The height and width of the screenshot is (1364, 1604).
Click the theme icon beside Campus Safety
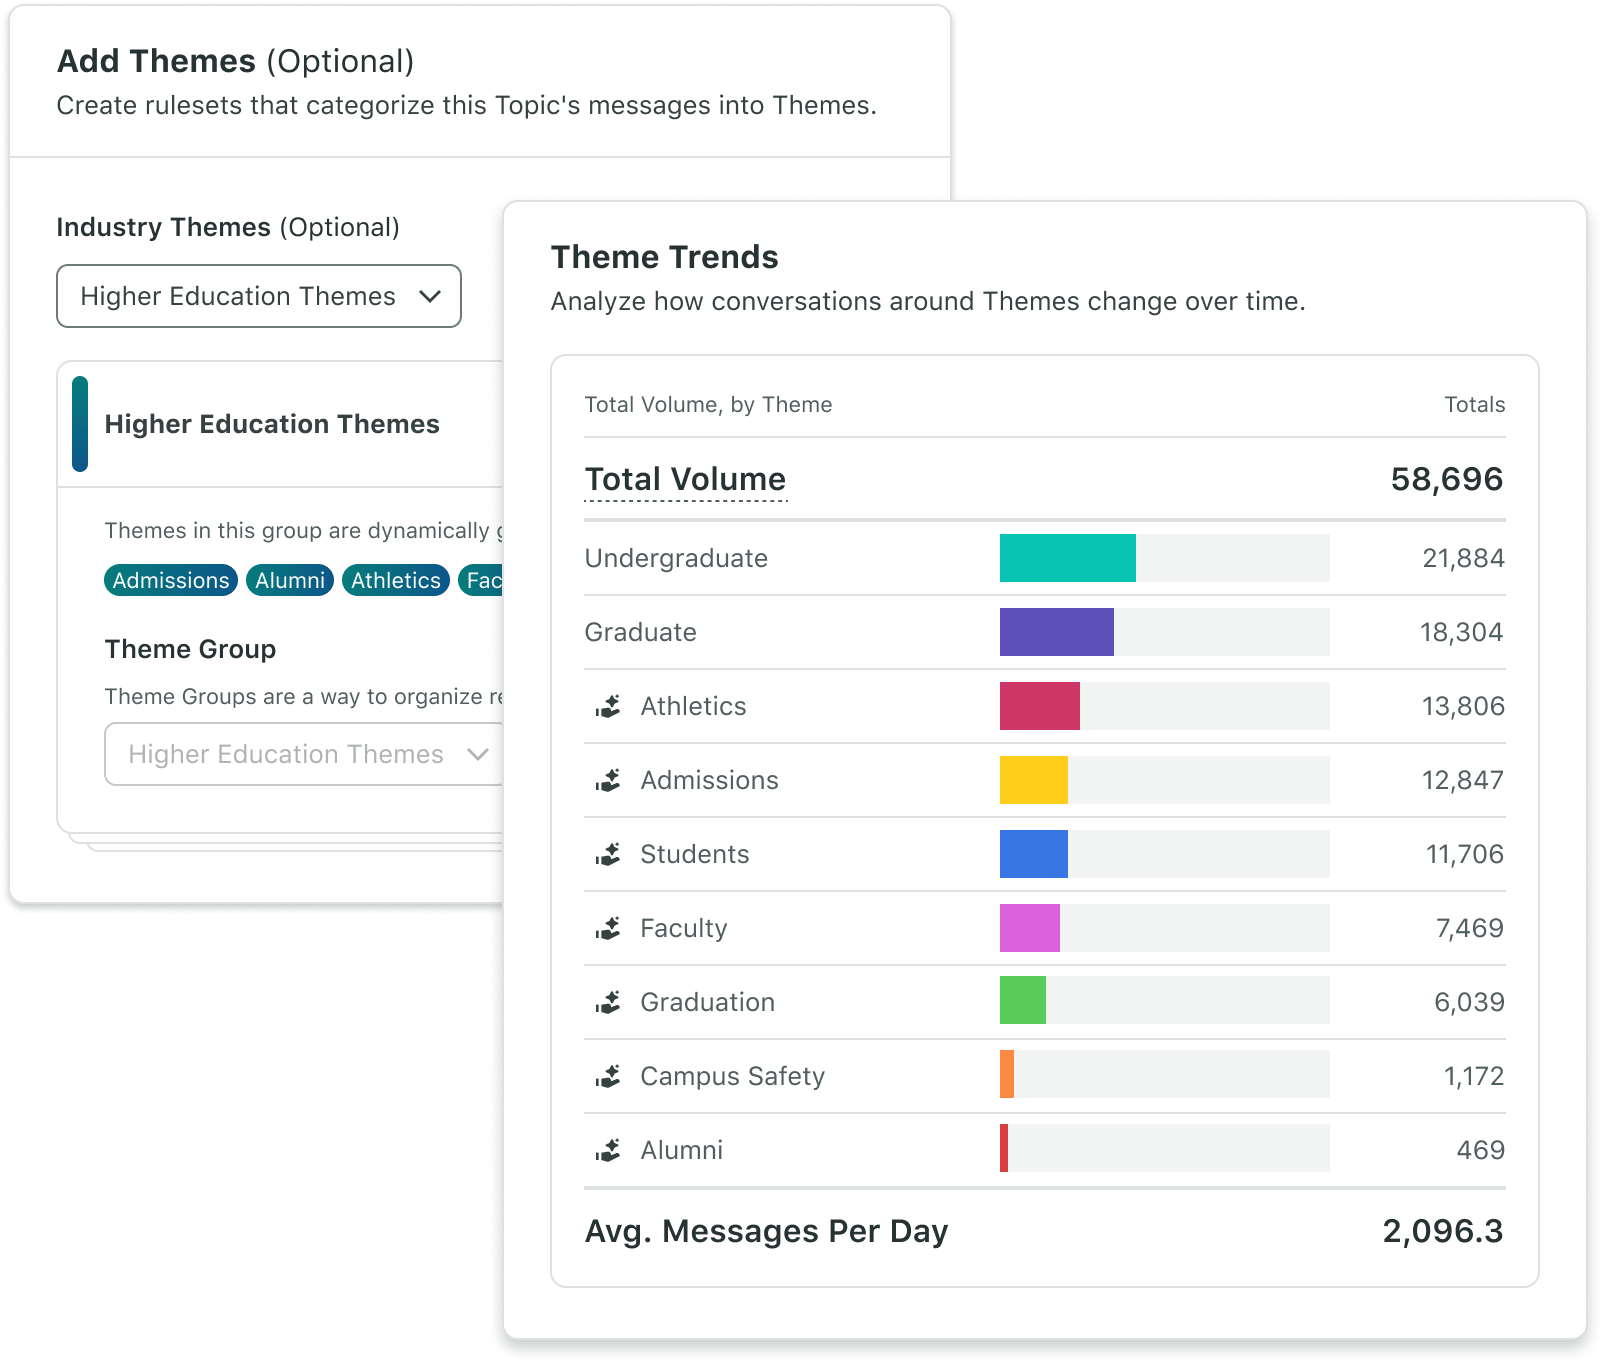[608, 1077]
